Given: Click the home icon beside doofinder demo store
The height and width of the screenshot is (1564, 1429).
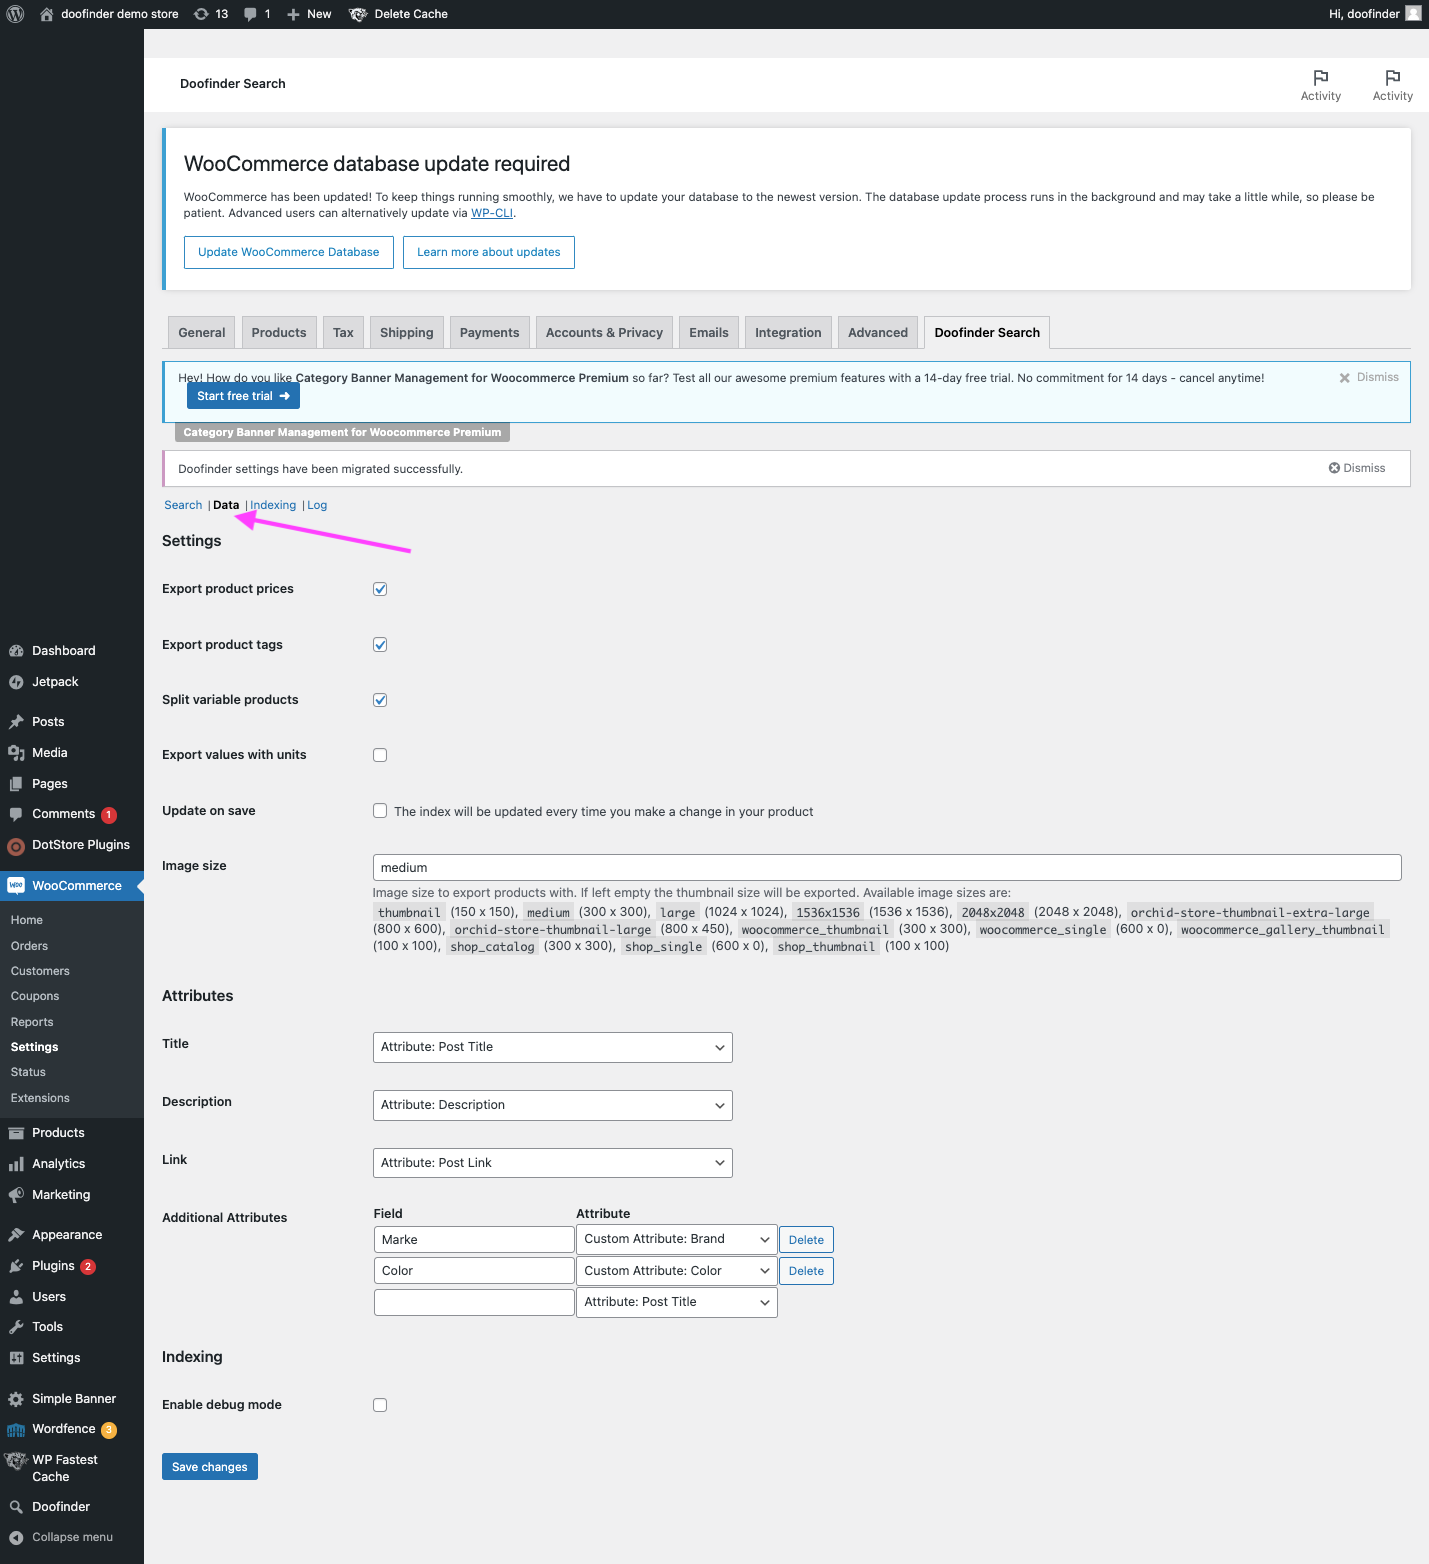Looking at the screenshot, I should pos(46,14).
